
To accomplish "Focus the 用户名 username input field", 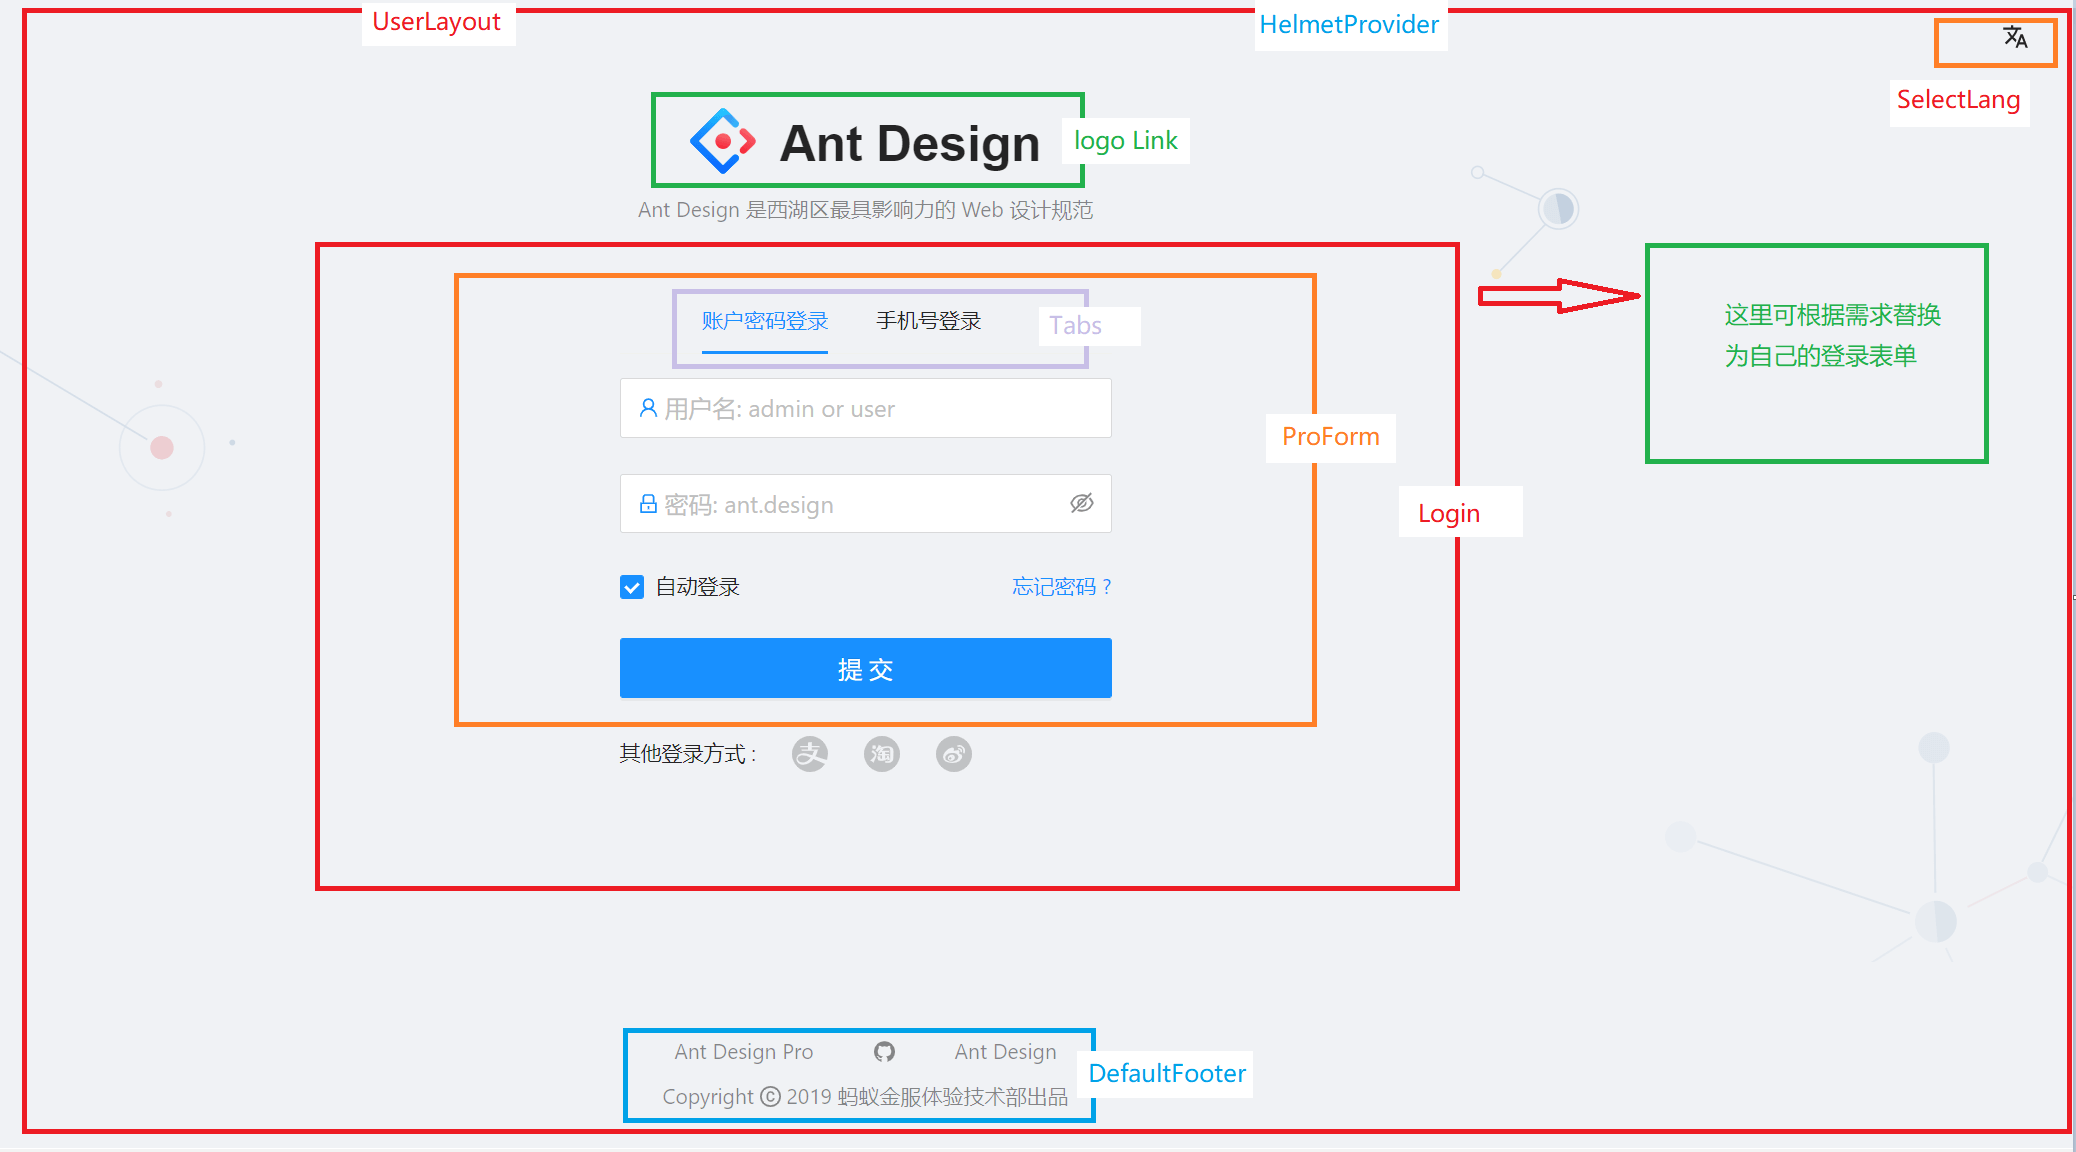I will (866, 408).
